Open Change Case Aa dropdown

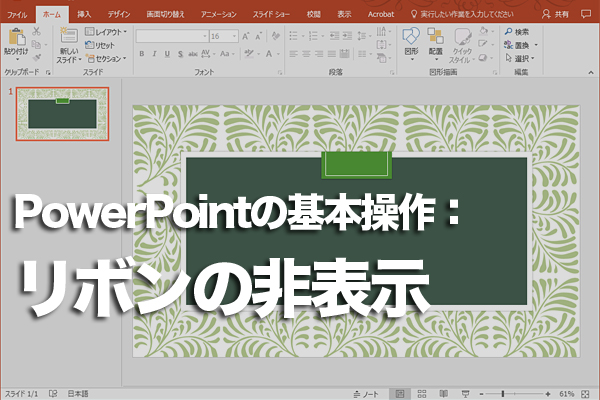click(x=227, y=54)
